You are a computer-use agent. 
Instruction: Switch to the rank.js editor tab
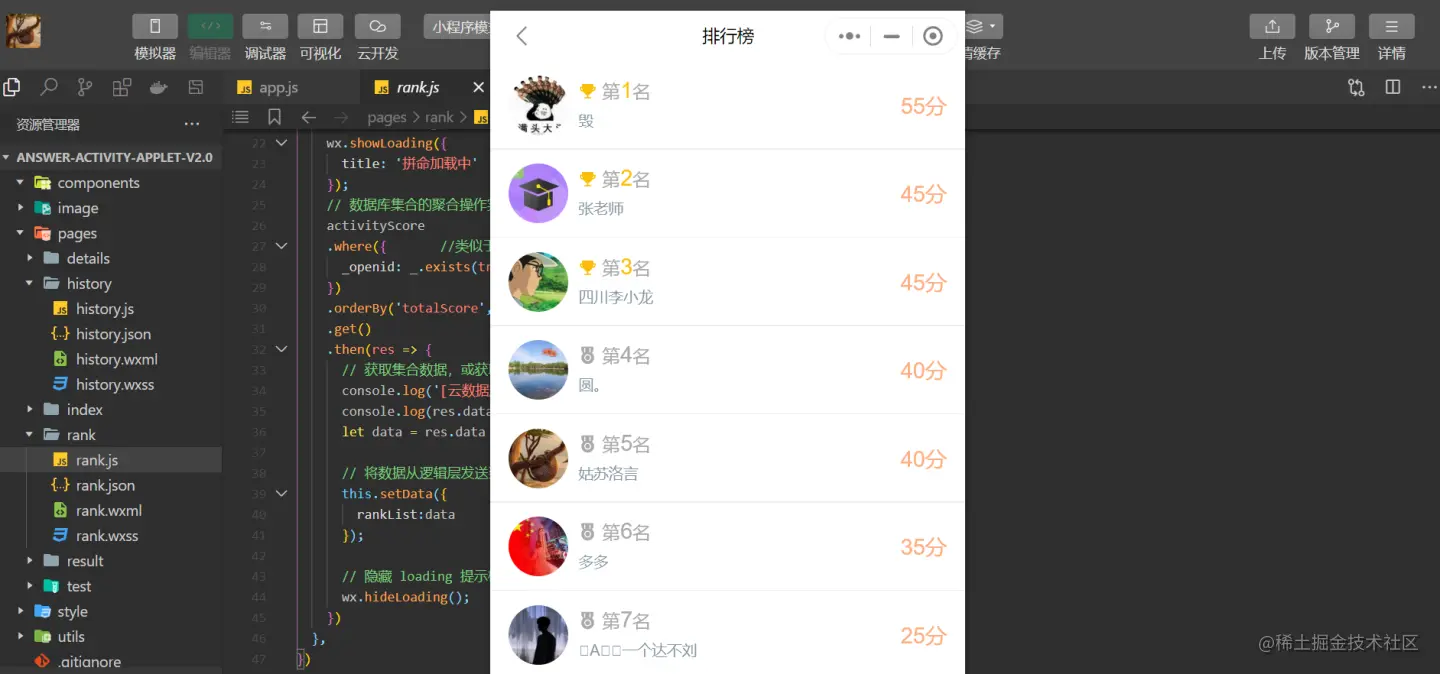click(x=418, y=87)
